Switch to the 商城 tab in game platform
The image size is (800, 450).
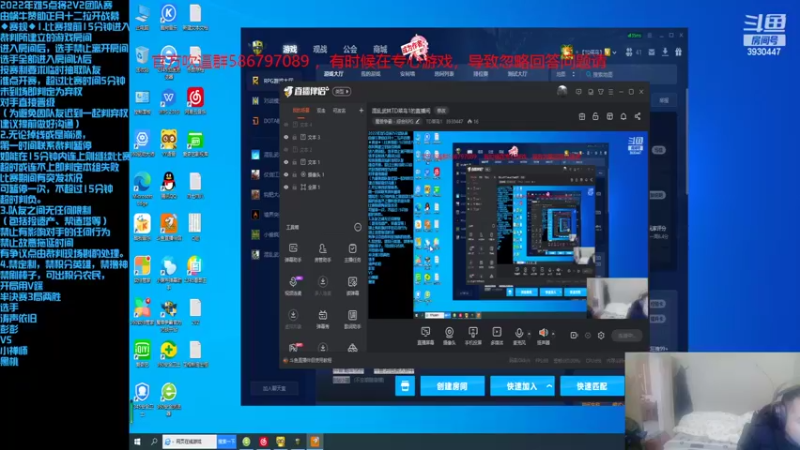[380, 49]
